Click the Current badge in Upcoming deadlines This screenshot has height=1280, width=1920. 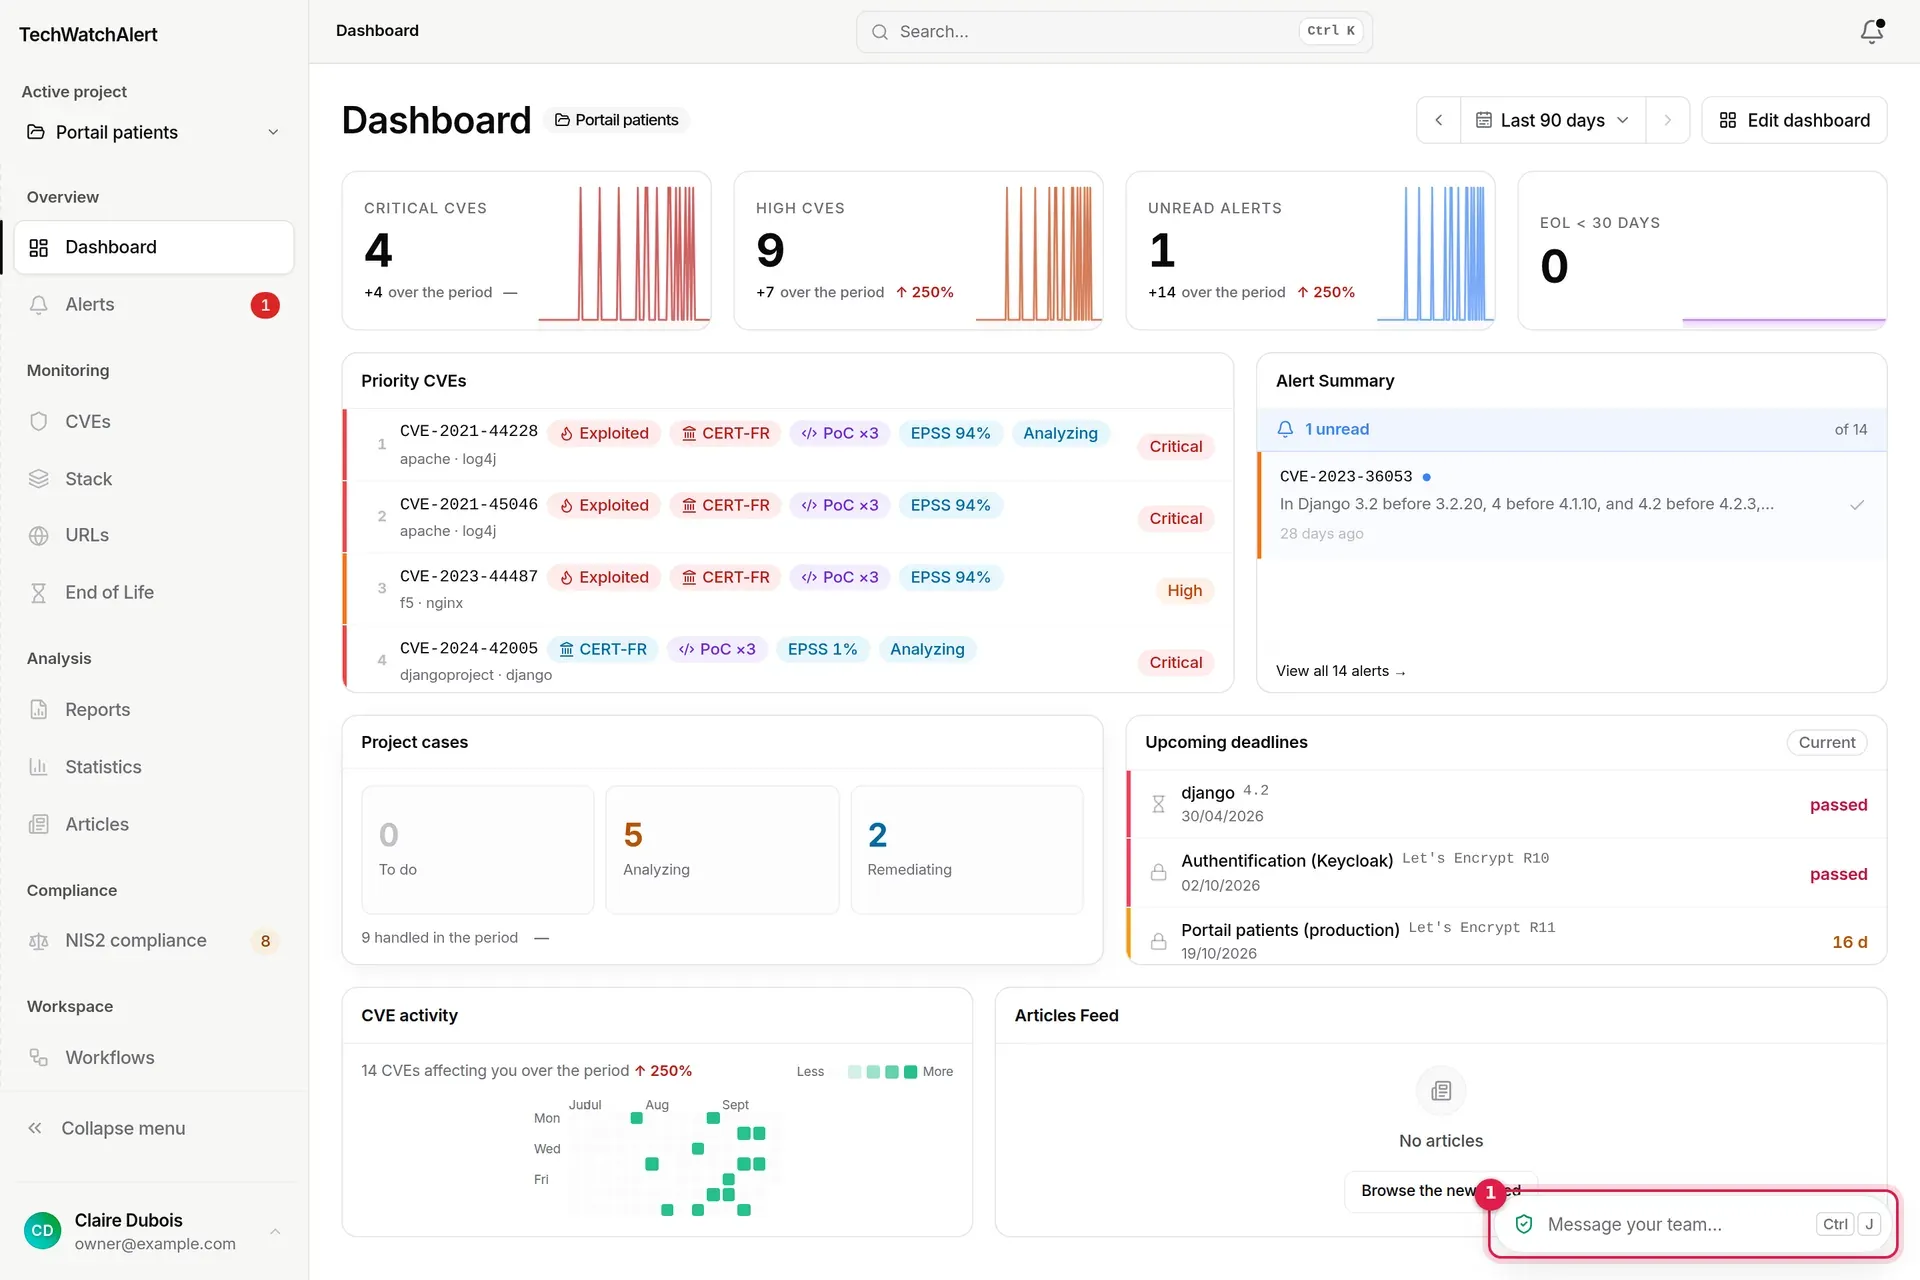tap(1826, 743)
